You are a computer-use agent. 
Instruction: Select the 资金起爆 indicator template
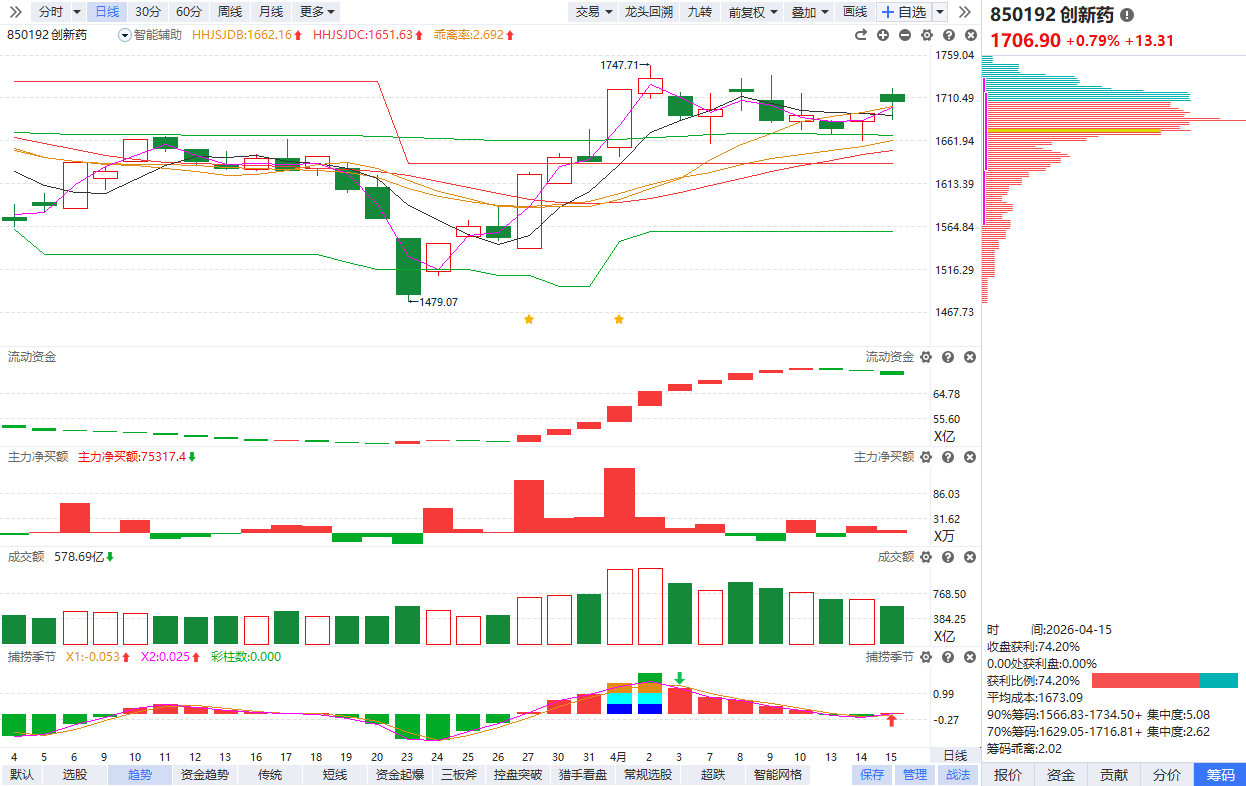tap(400, 775)
